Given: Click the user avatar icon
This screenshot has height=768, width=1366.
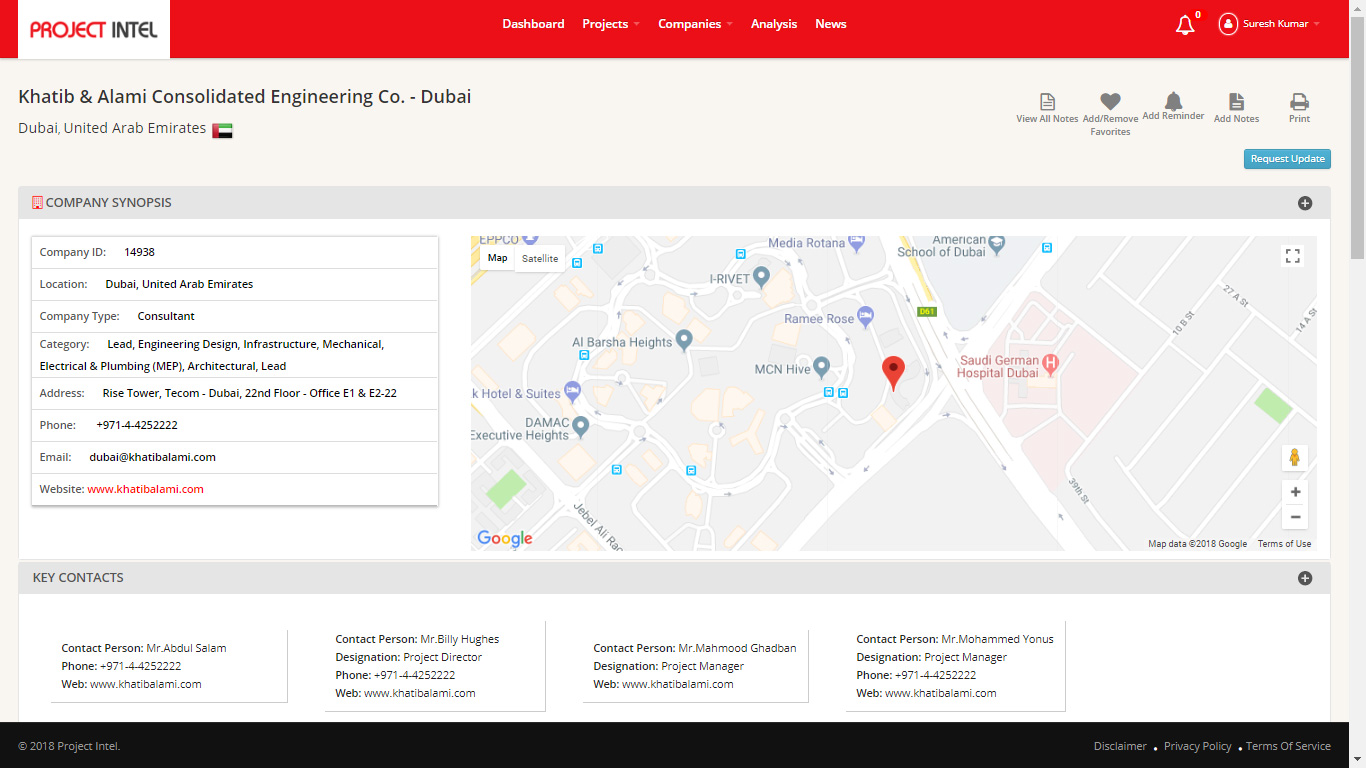Looking at the screenshot, I should coord(1228,24).
